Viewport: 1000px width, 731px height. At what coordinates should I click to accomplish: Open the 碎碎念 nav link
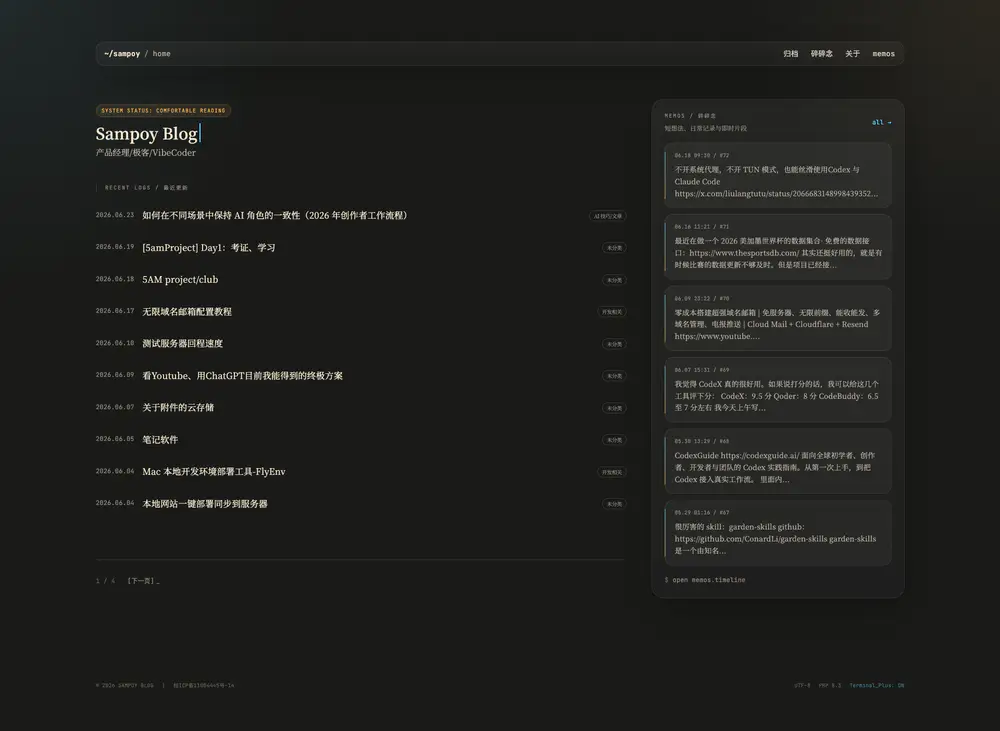tap(821, 54)
